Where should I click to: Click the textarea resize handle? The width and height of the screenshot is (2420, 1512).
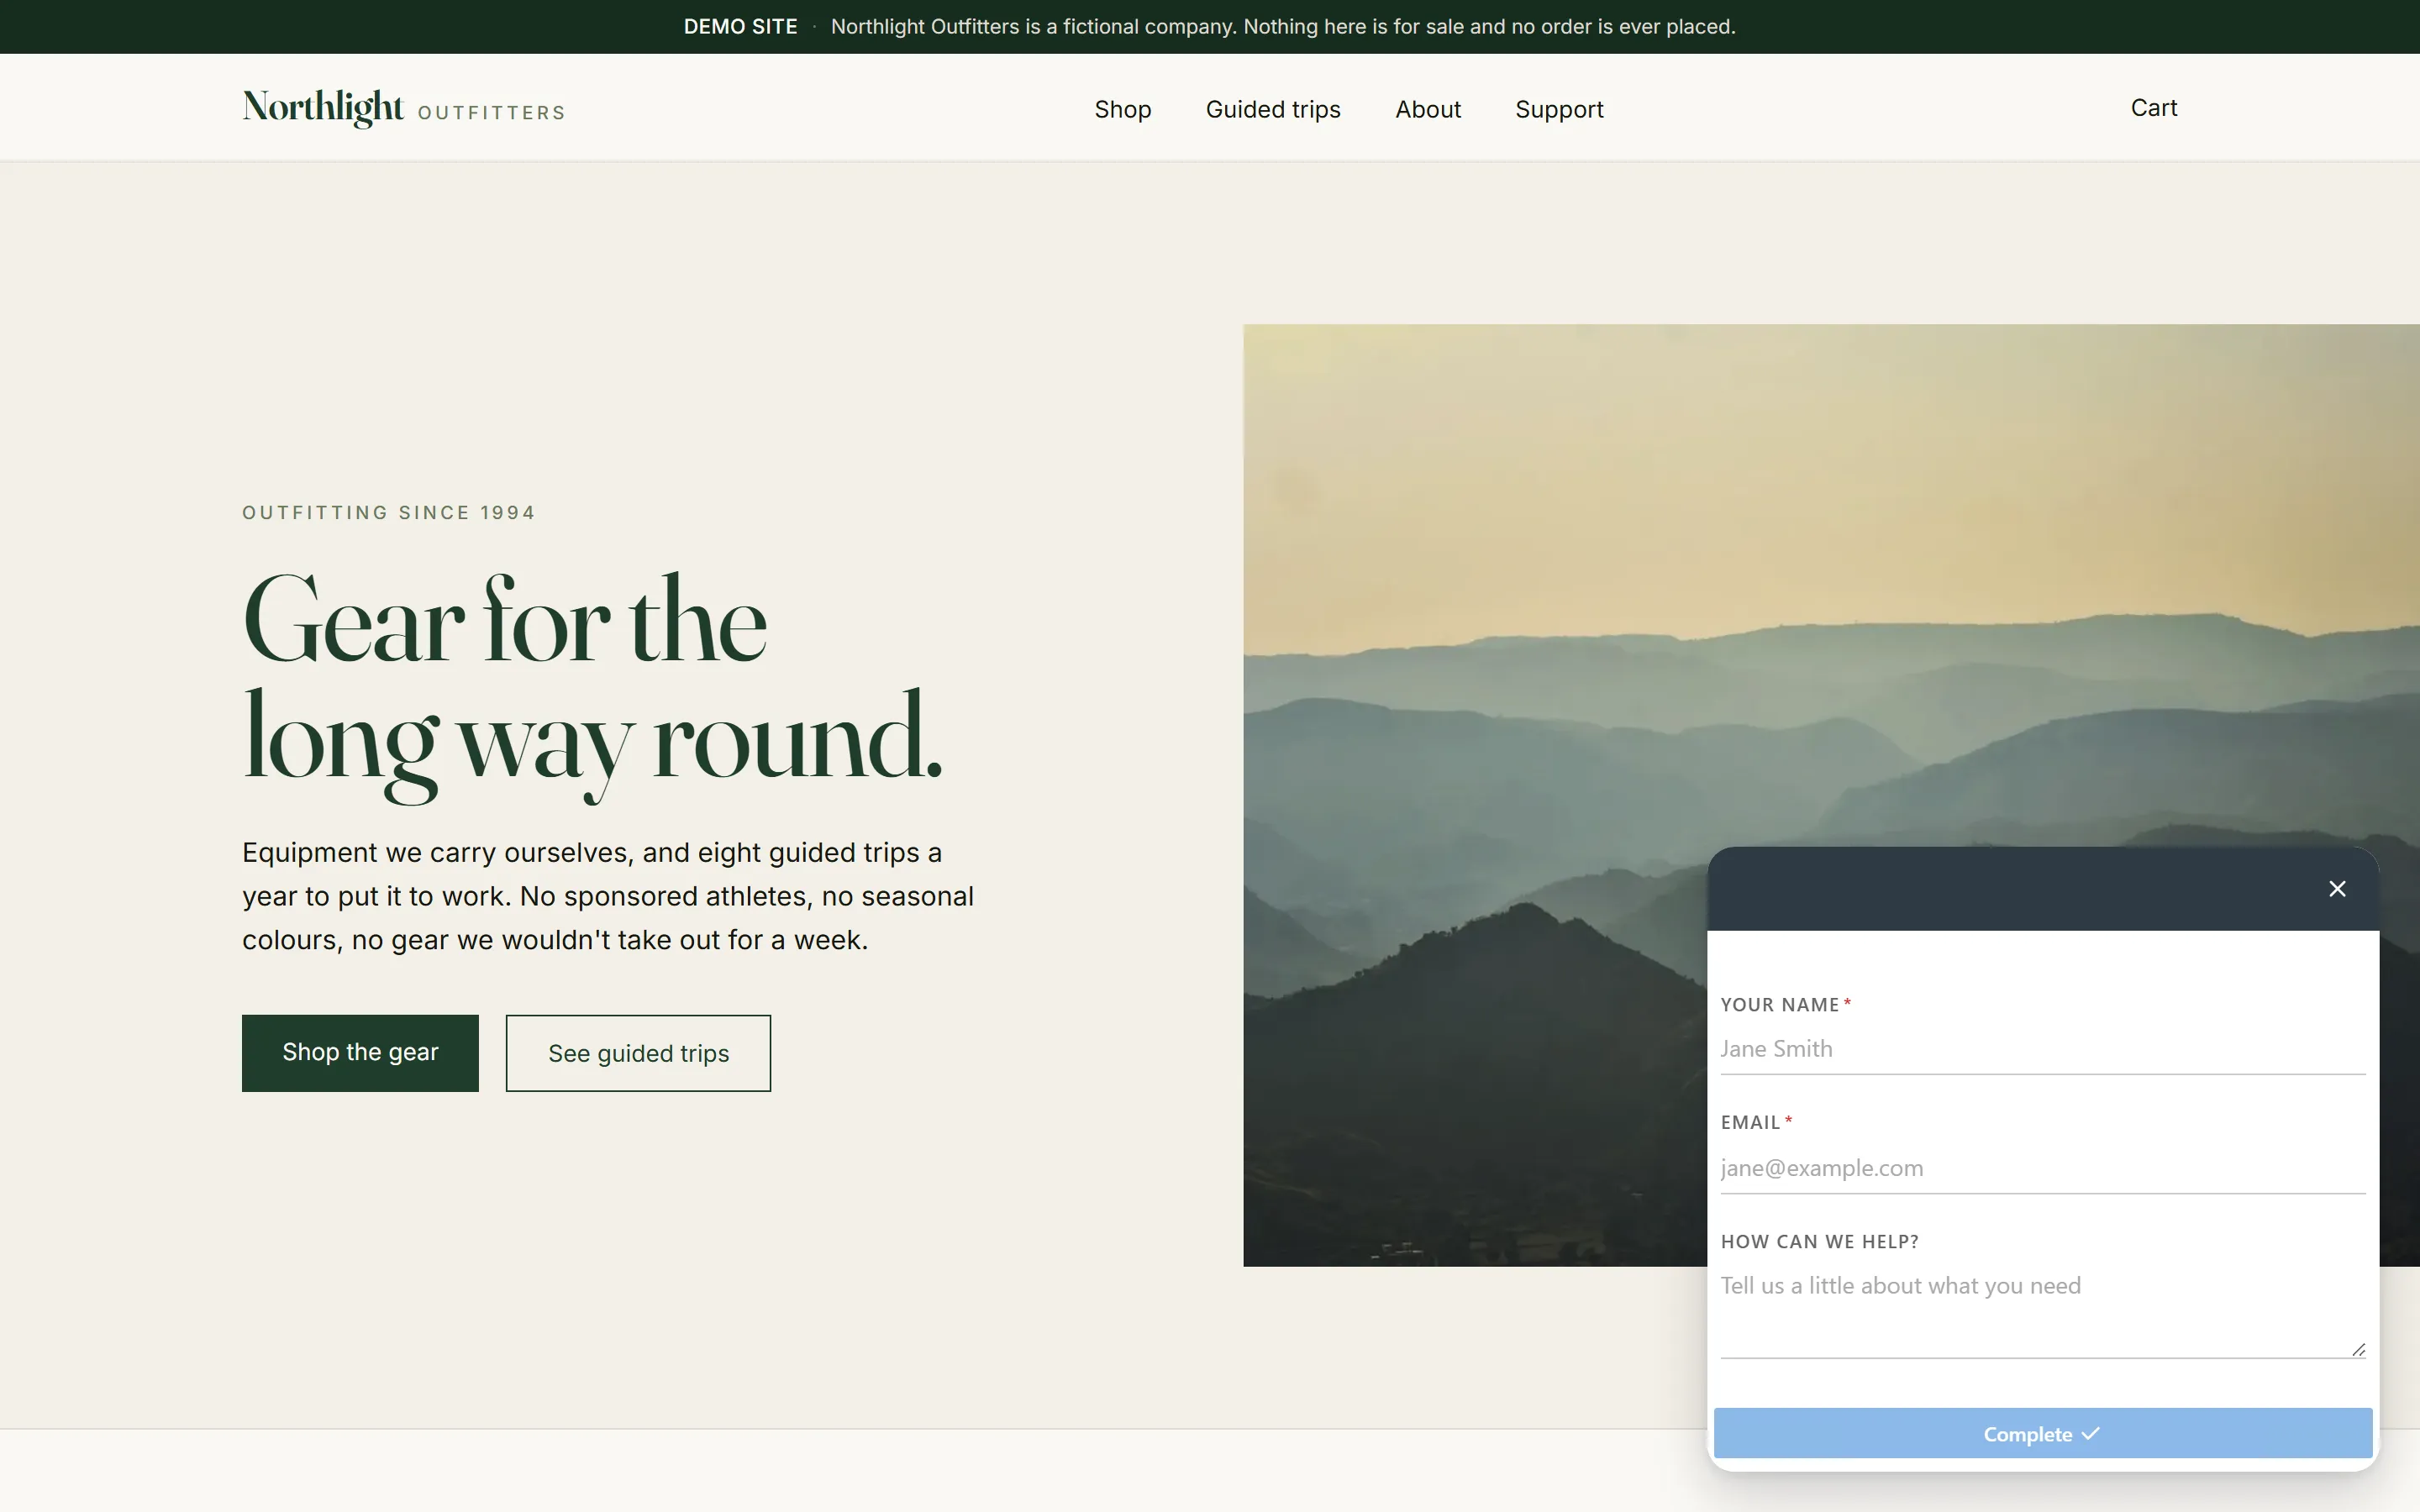(2358, 1350)
